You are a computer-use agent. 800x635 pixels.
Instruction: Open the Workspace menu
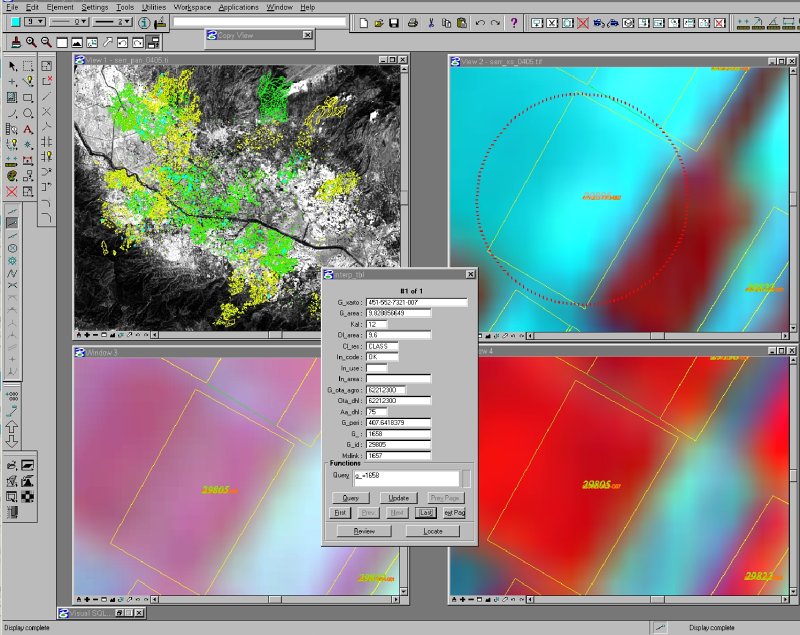coord(192,7)
